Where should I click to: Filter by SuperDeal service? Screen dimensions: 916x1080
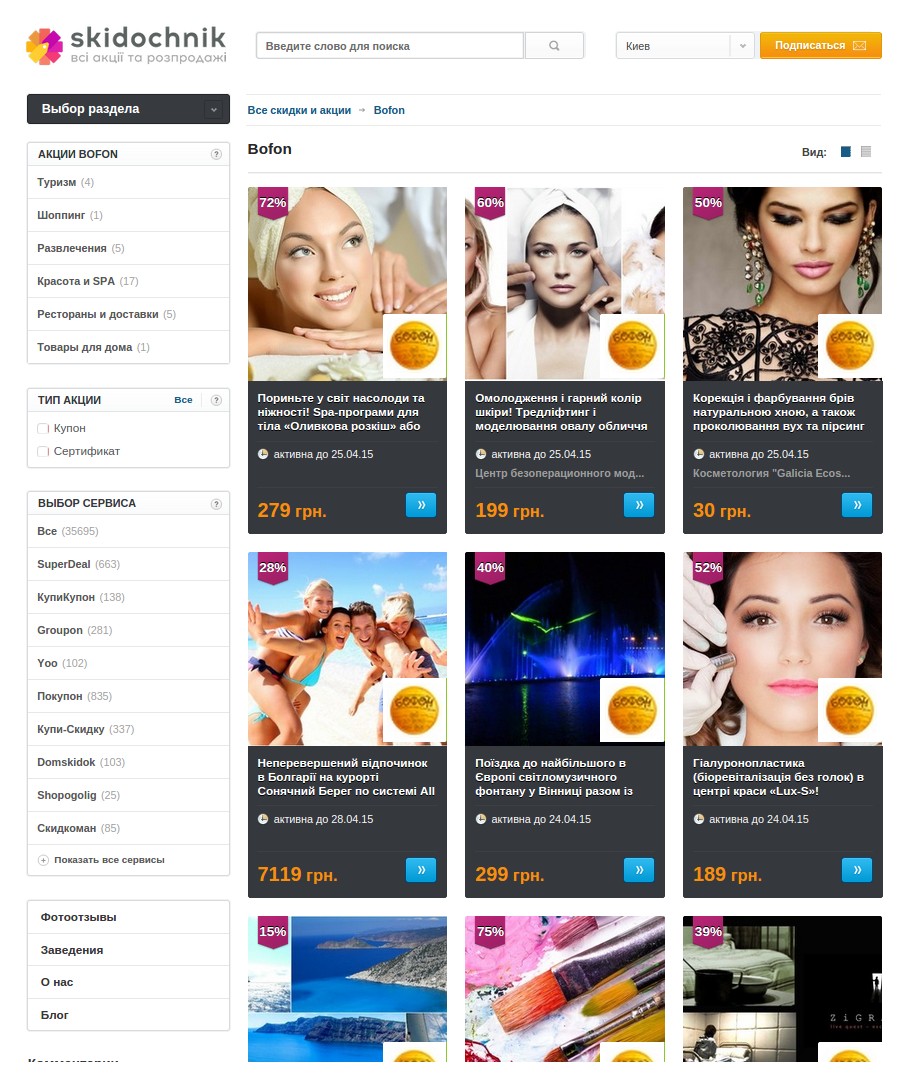pos(128,565)
